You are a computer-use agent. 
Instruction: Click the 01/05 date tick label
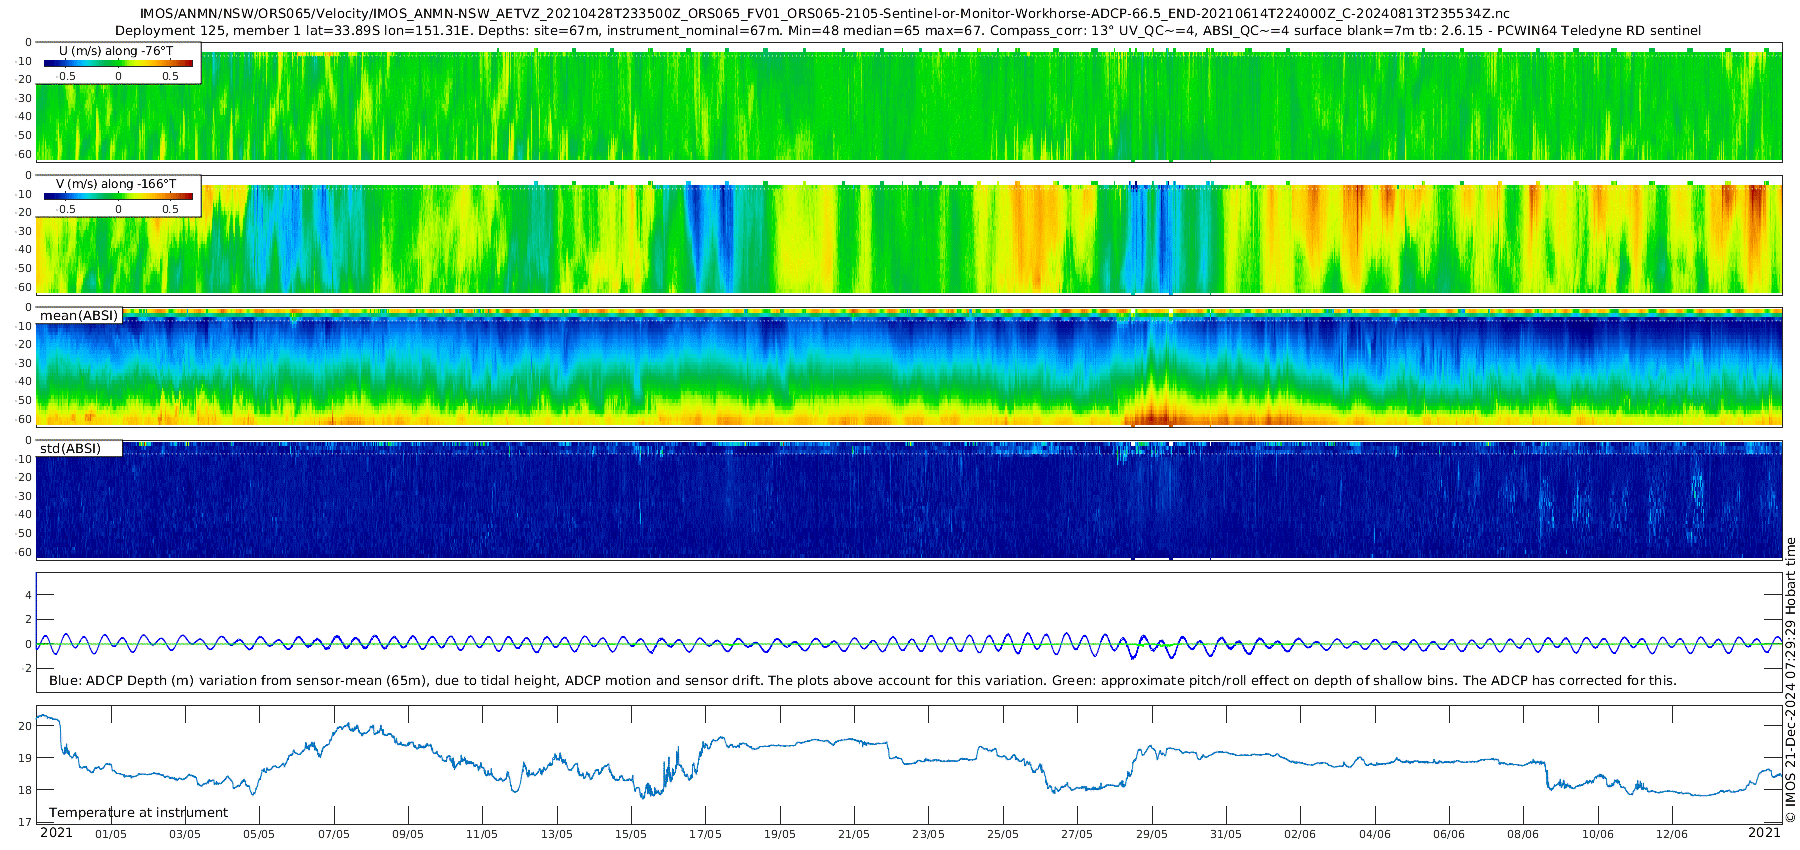(x=110, y=835)
